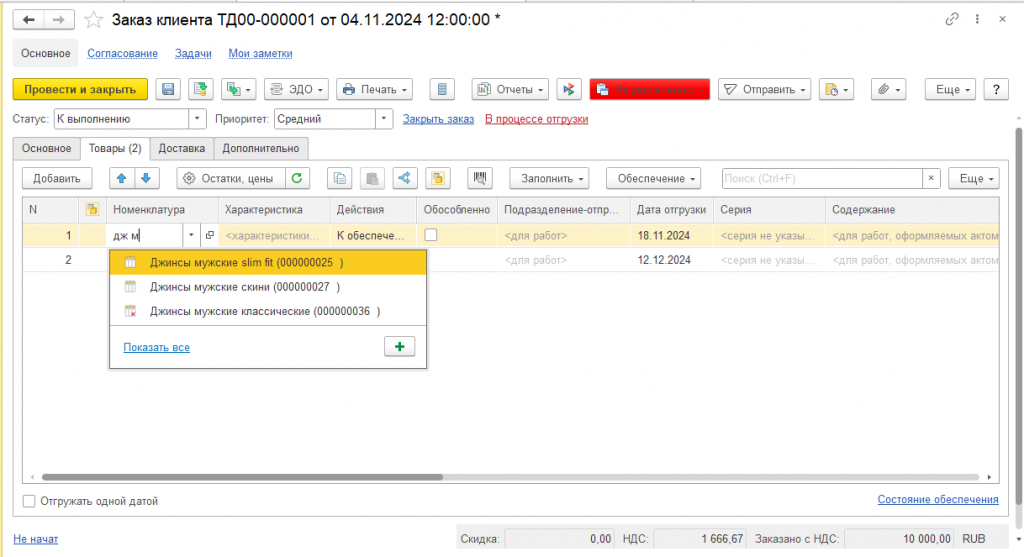This screenshot has height=557, width=1024.
Task: Open the create-based-on icon menu
Action: pos(238,89)
